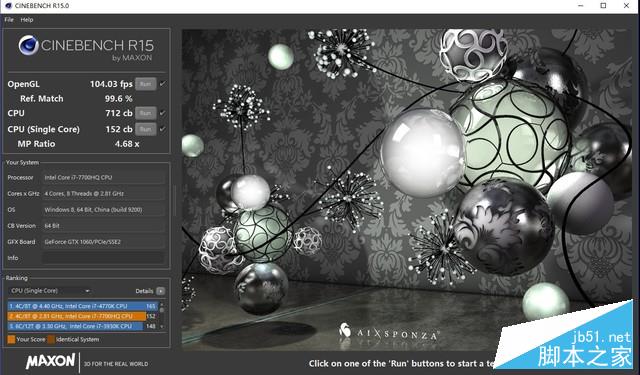This screenshot has width=640, height=375.
Task: Close the Cinebench window
Action: coord(627,6)
